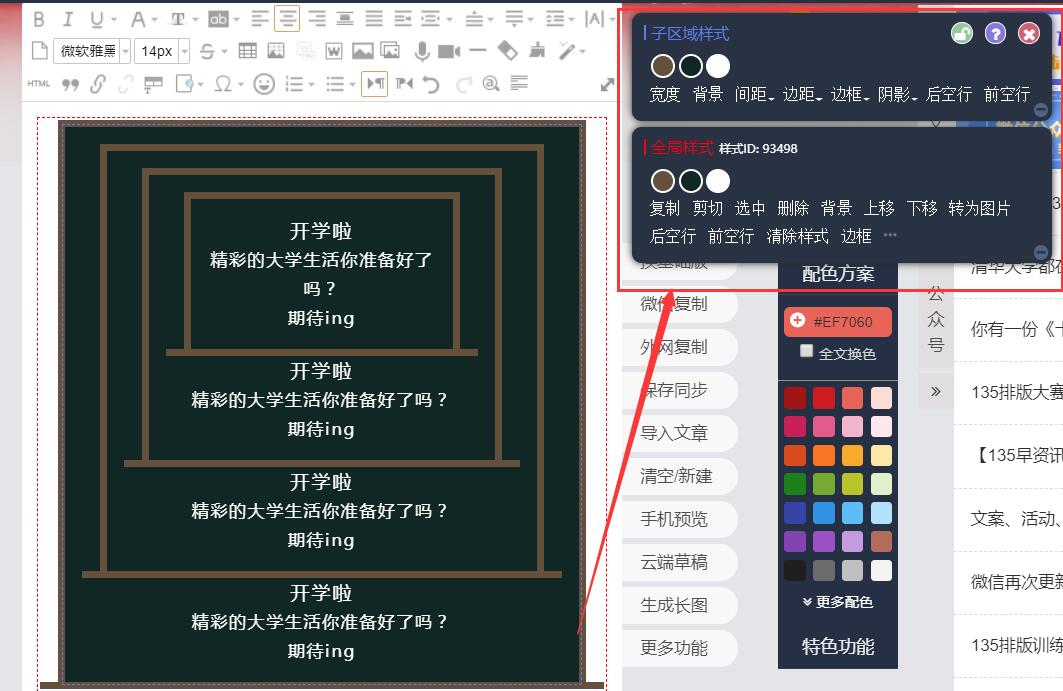Toggle underline formatting
Viewport: 1063px width, 691px height.
click(x=97, y=19)
